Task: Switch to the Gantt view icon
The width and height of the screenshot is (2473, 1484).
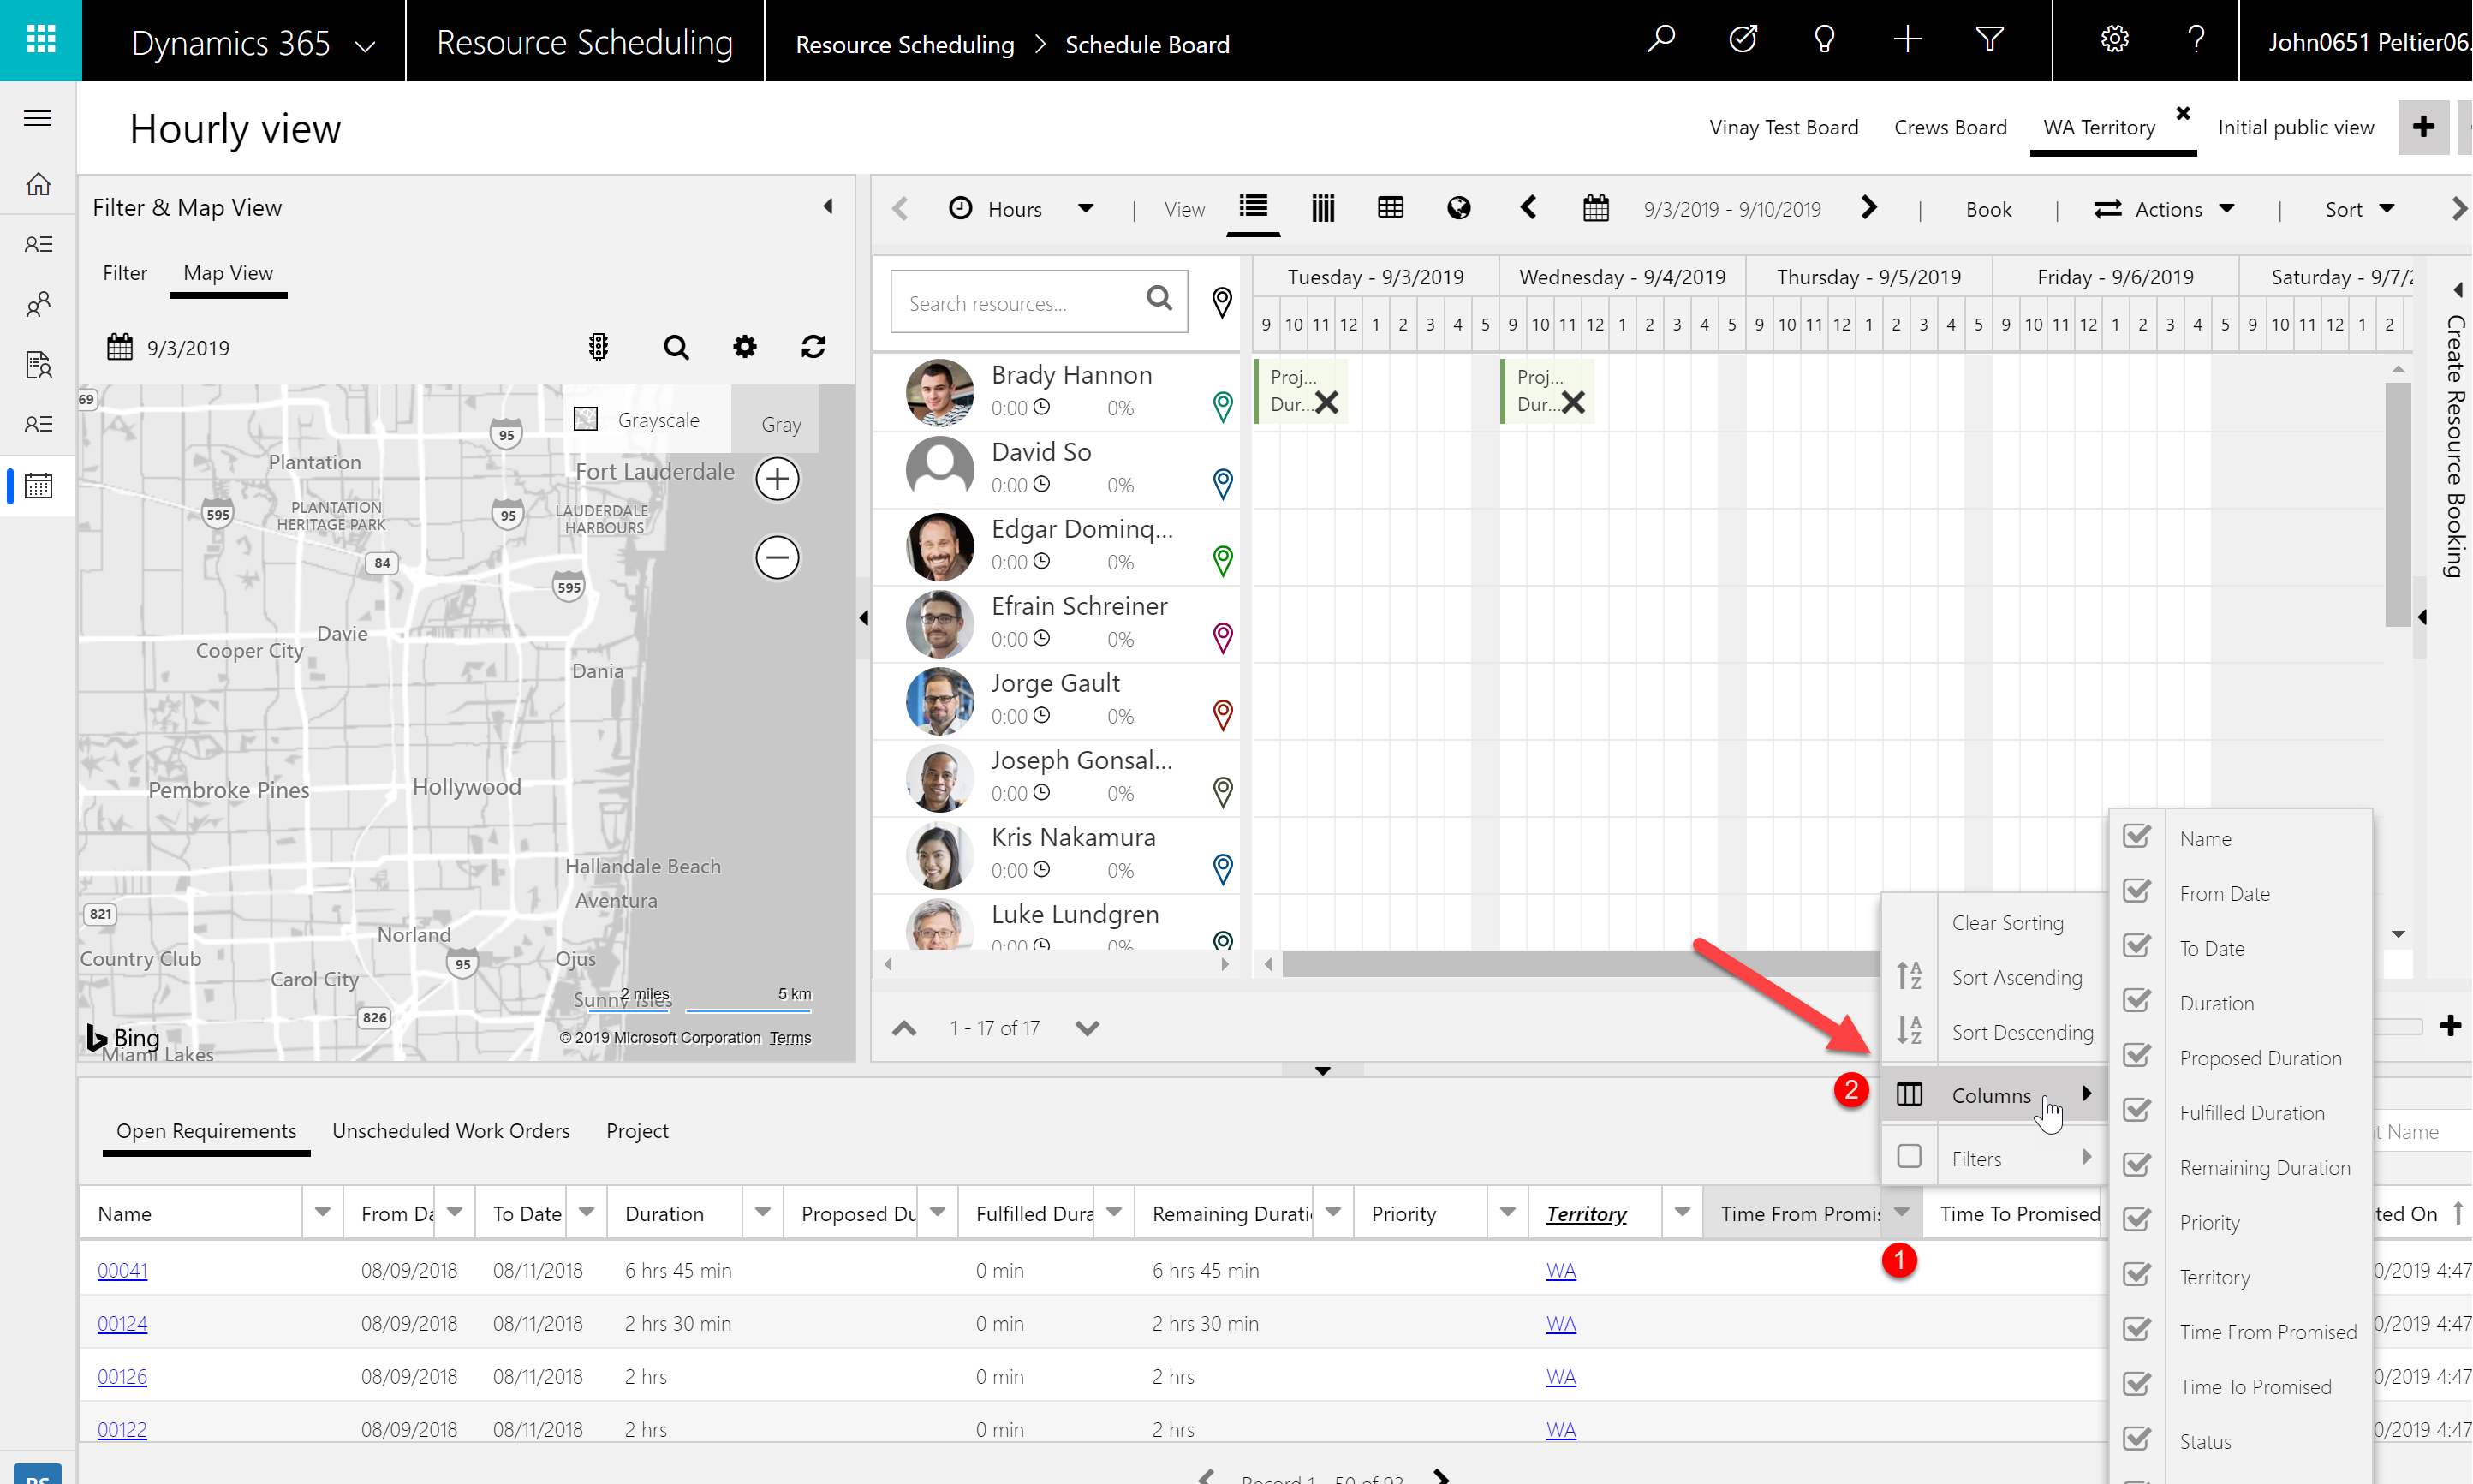Action: coord(1322,208)
